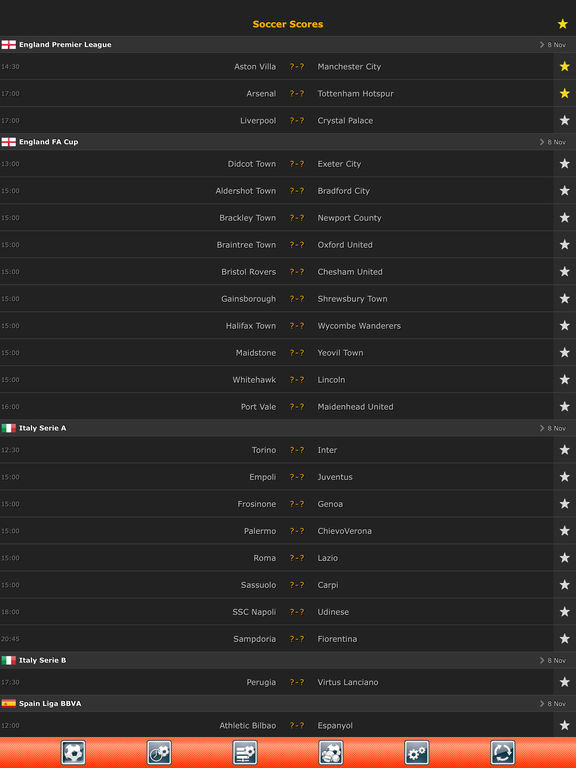Open the Italy Serie B league header

[288, 660]
